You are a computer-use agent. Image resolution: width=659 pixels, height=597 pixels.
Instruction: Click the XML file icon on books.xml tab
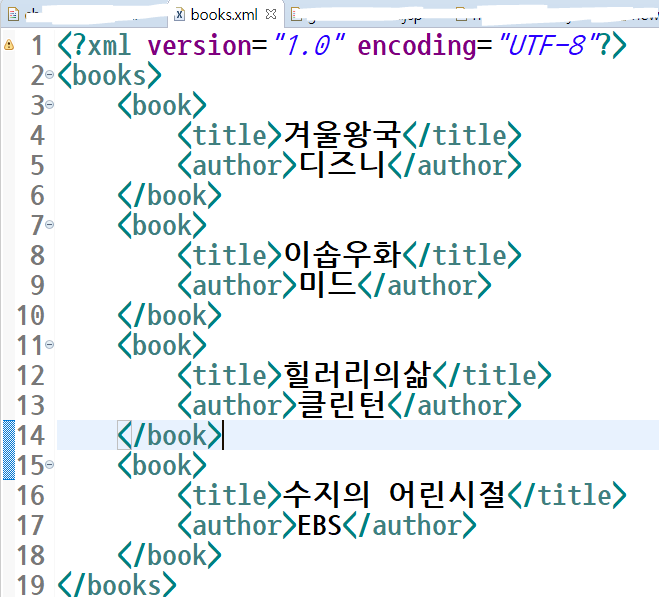tap(179, 15)
